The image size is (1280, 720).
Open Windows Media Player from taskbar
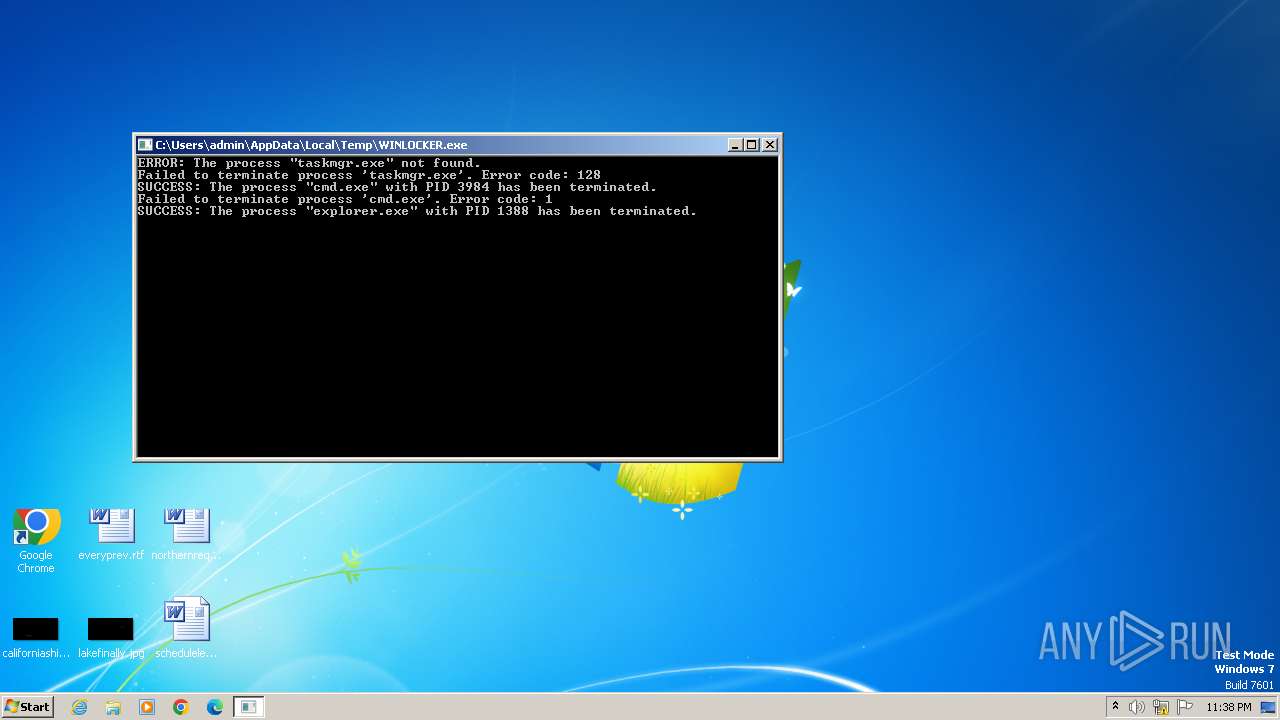[x=147, y=707]
